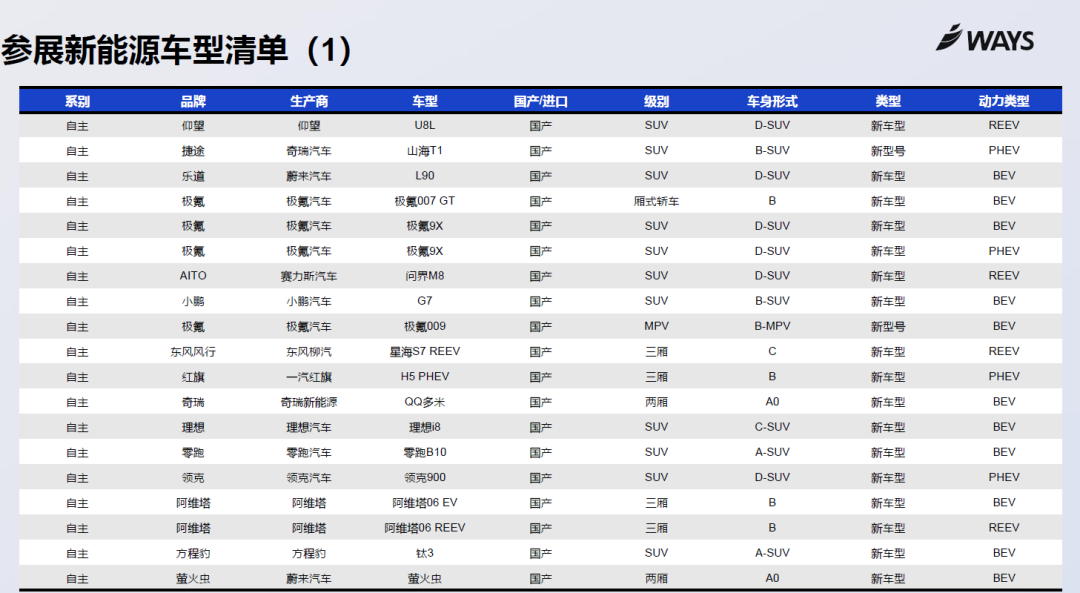
Task: Click the 车型 column header
Action: coord(425,101)
